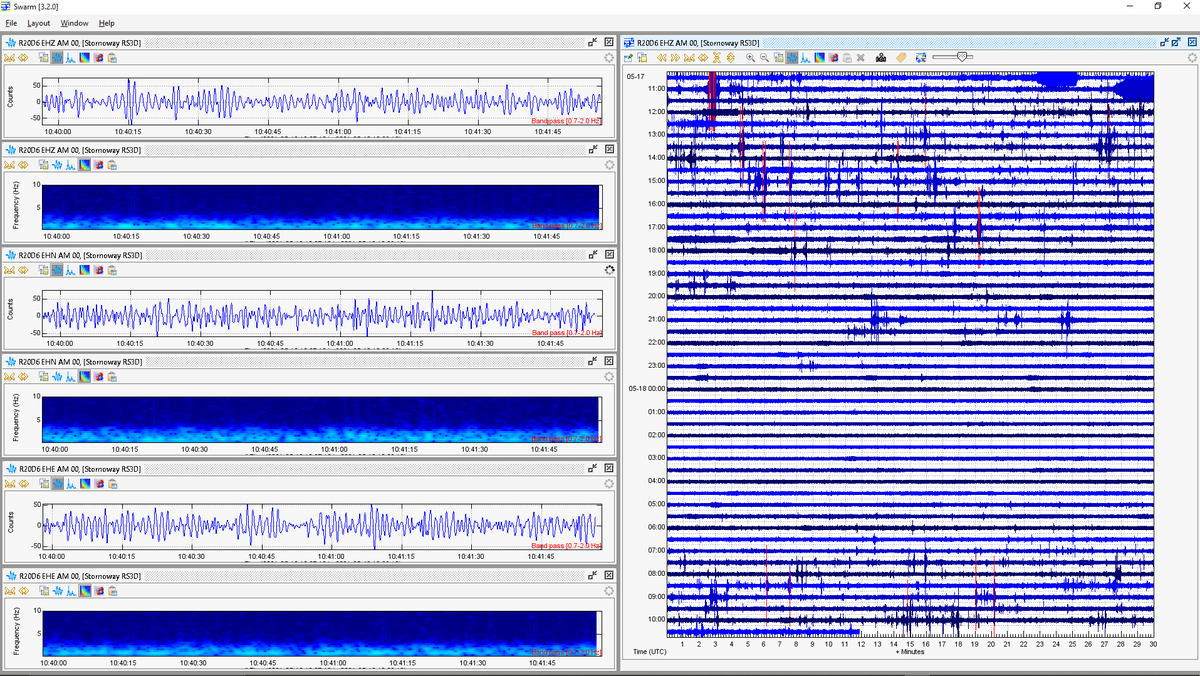Image resolution: width=1200 pixels, height=676 pixels.
Task: Open the File menu
Action: pyautogui.click(x=11, y=22)
